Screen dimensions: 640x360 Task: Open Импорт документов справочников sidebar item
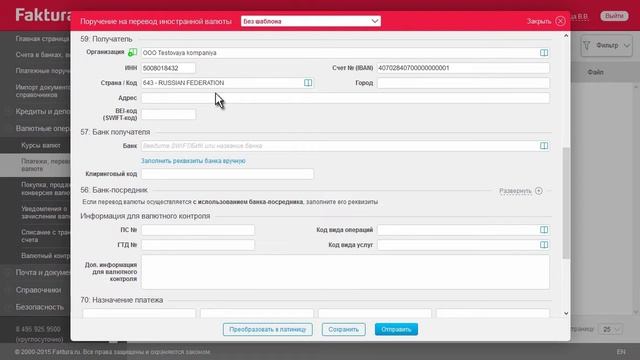(x=43, y=91)
